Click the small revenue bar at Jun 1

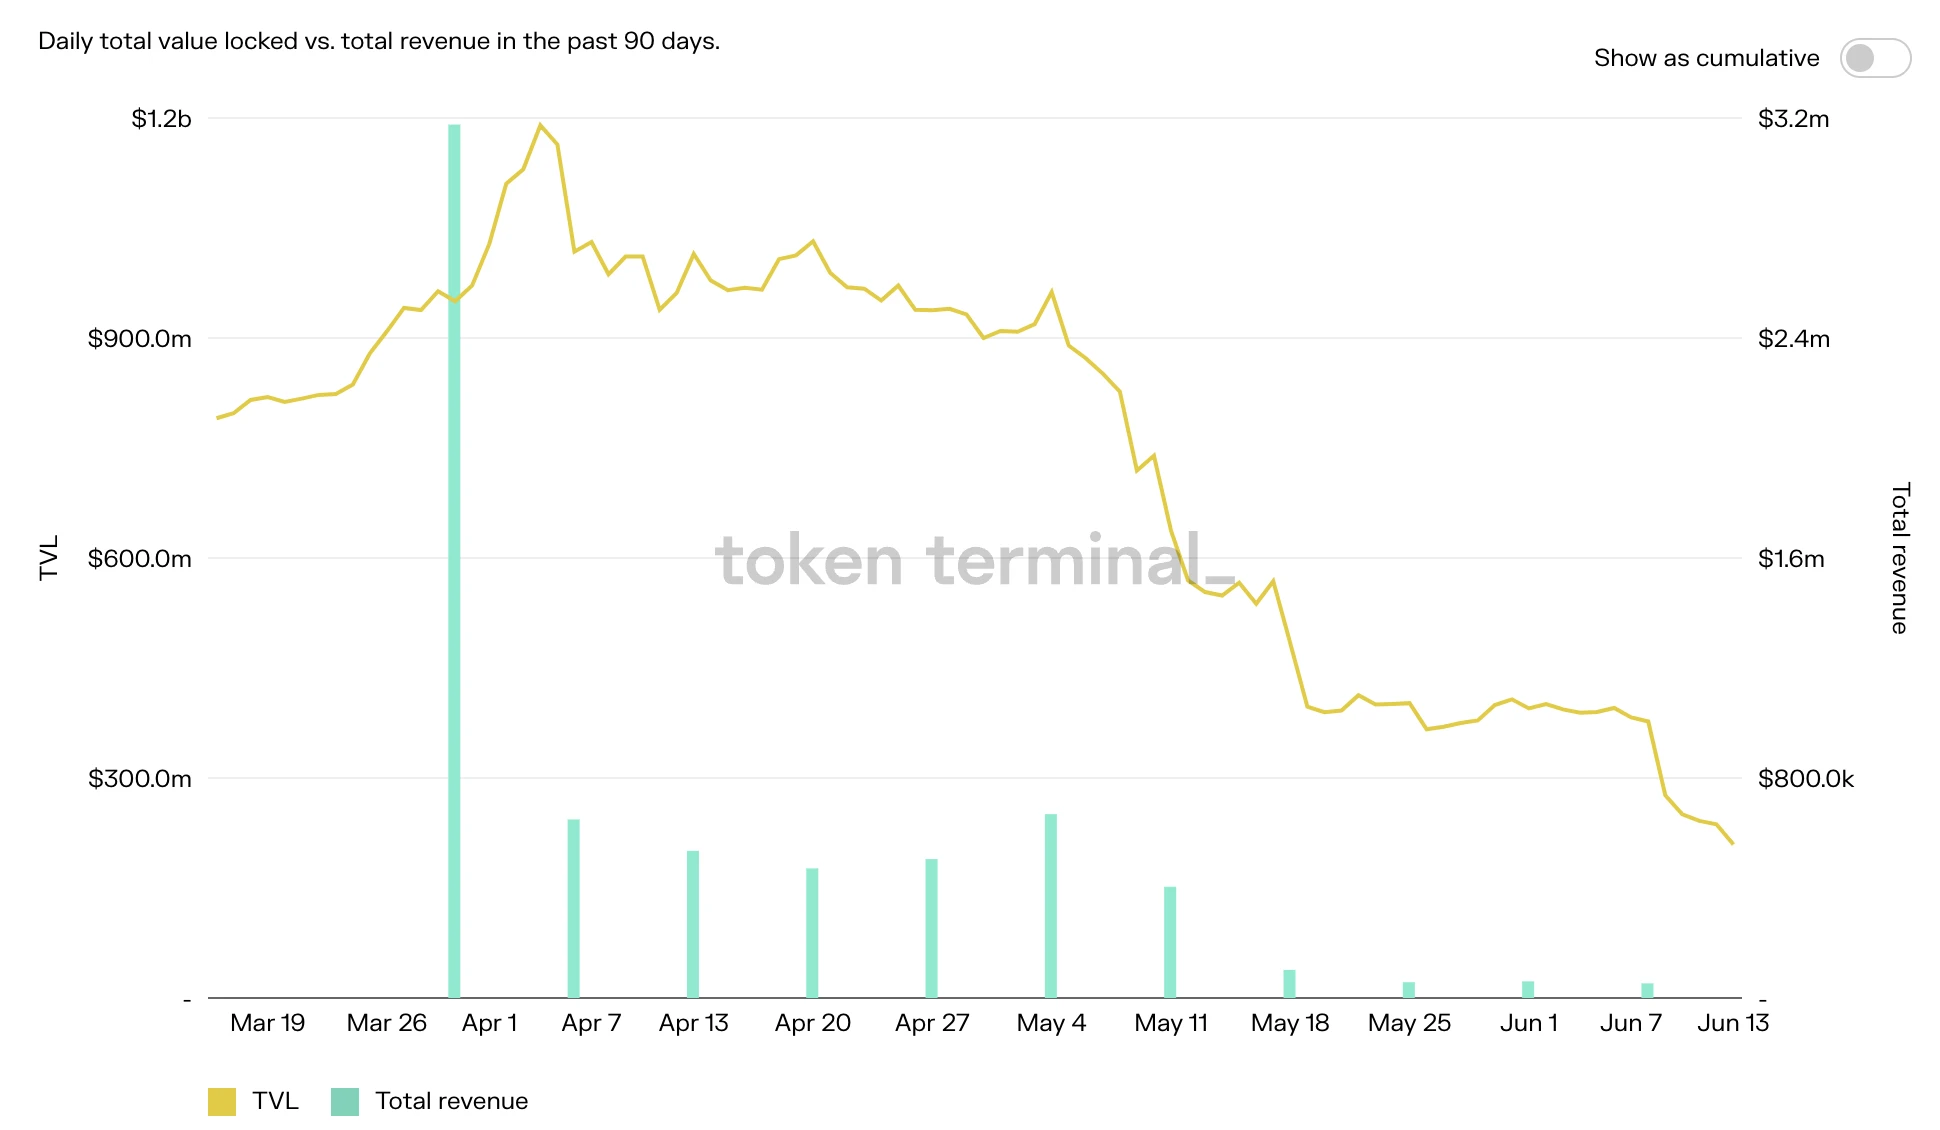pyautogui.click(x=1528, y=990)
